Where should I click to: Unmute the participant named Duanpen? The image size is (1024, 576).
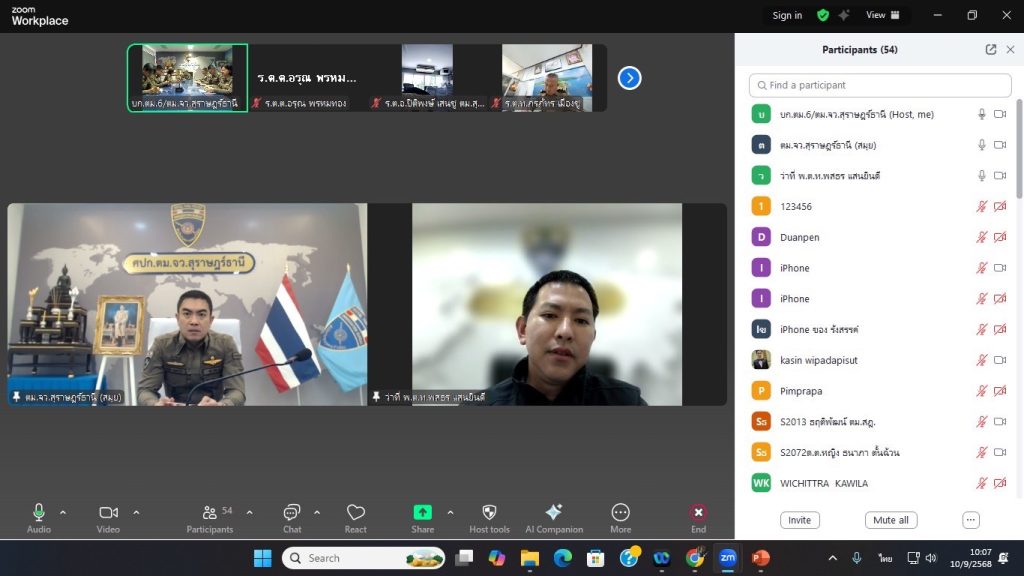(x=982, y=238)
